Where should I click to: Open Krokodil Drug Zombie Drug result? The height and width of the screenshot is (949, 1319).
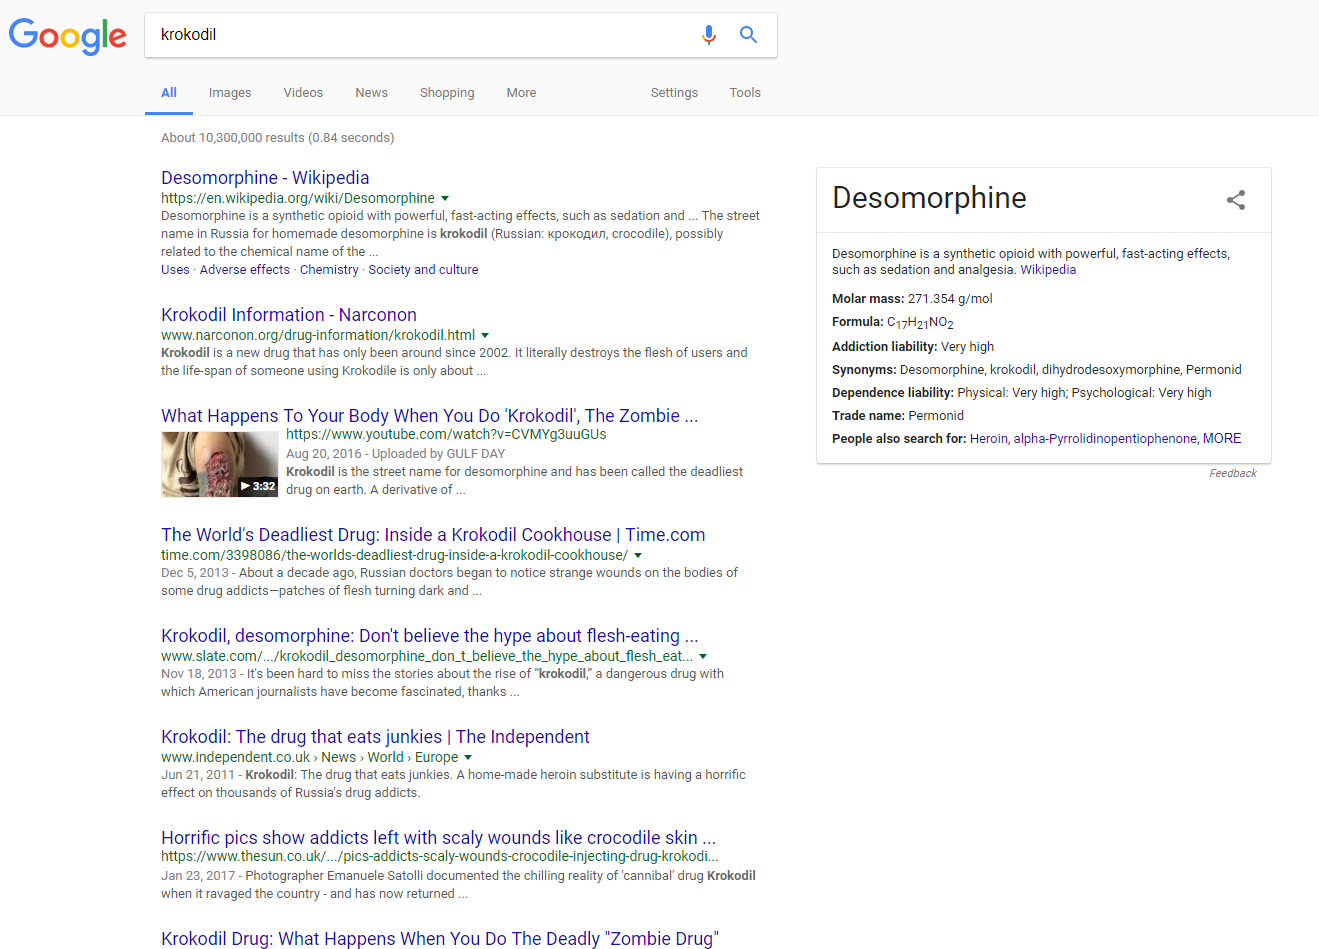click(439, 939)
